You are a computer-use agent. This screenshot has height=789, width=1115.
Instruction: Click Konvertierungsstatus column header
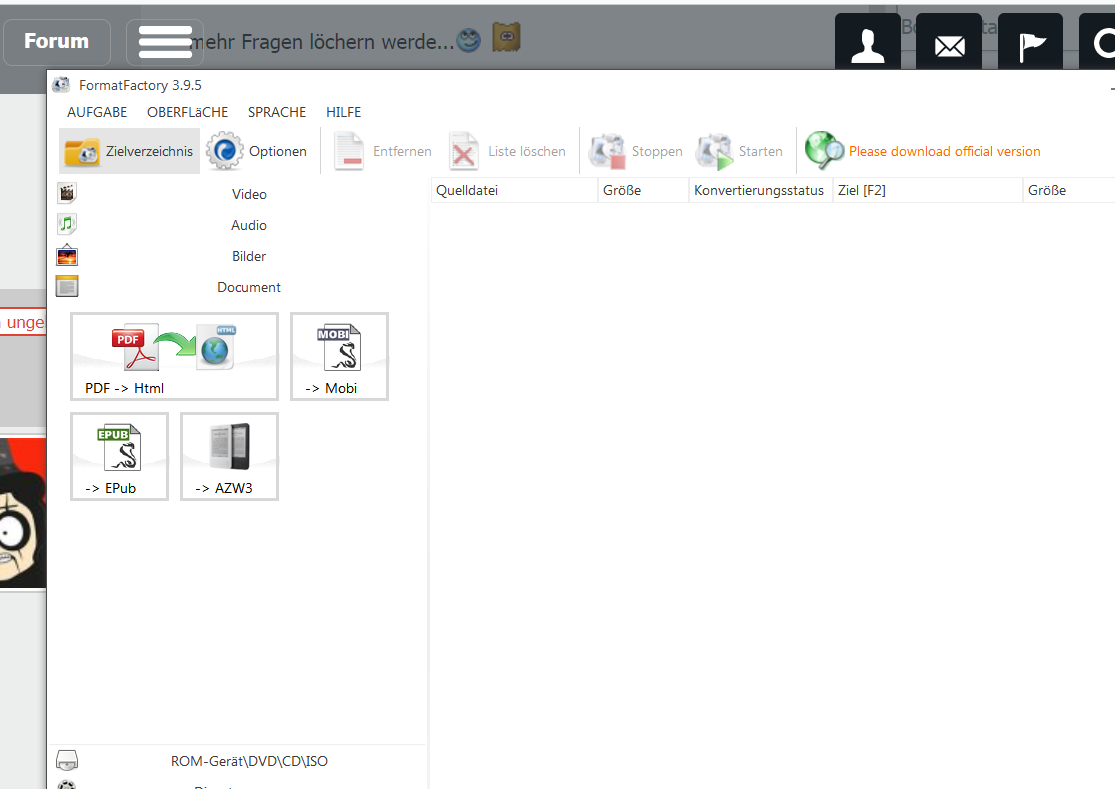click(x=760, y=190)
